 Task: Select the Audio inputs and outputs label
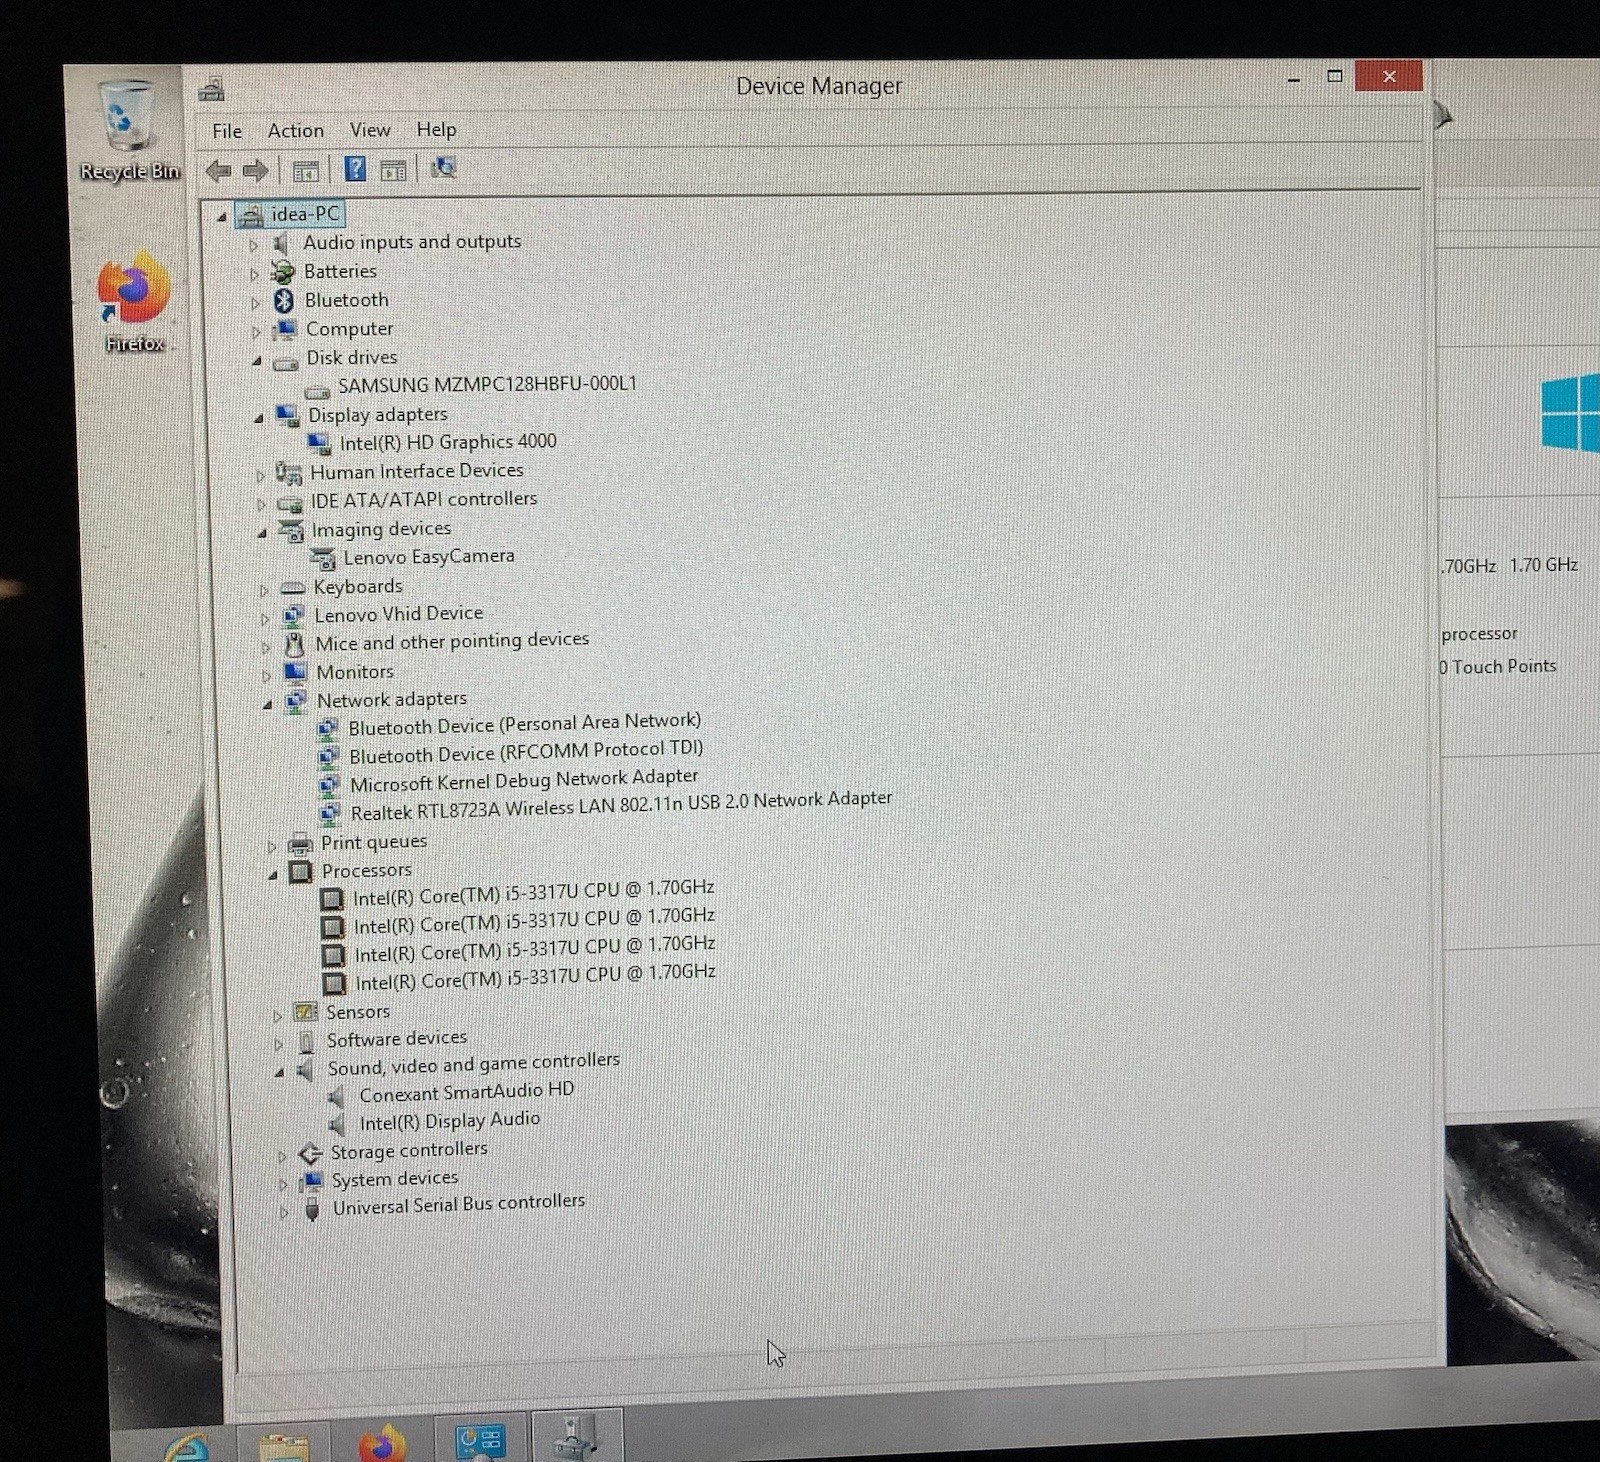coord(412,242)
